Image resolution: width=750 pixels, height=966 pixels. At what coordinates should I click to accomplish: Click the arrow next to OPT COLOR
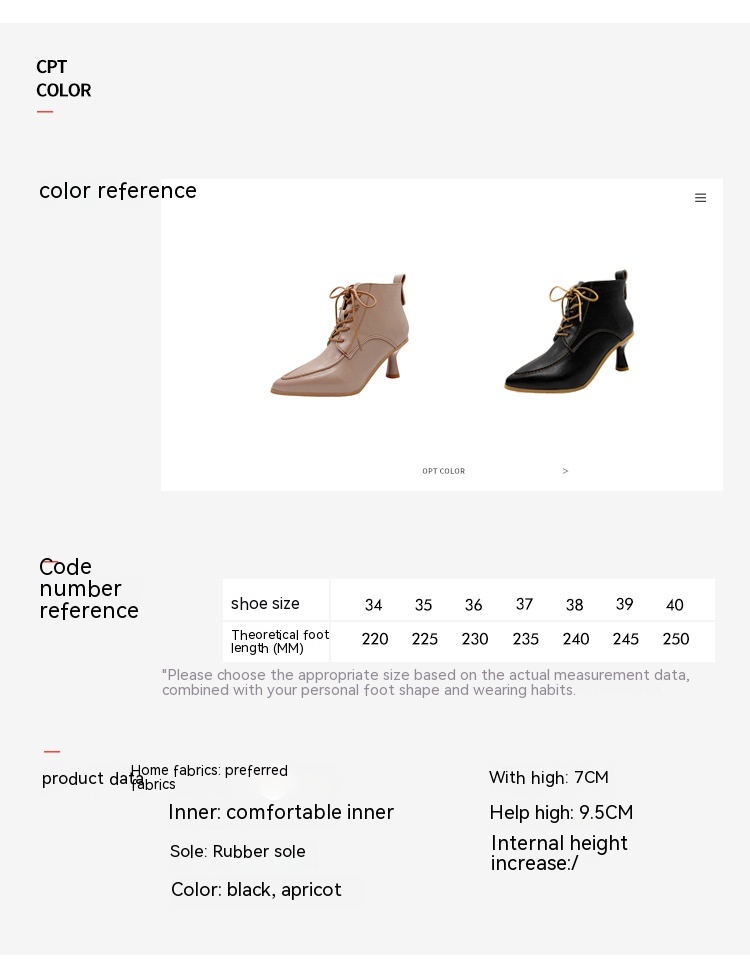click(565, 471)
